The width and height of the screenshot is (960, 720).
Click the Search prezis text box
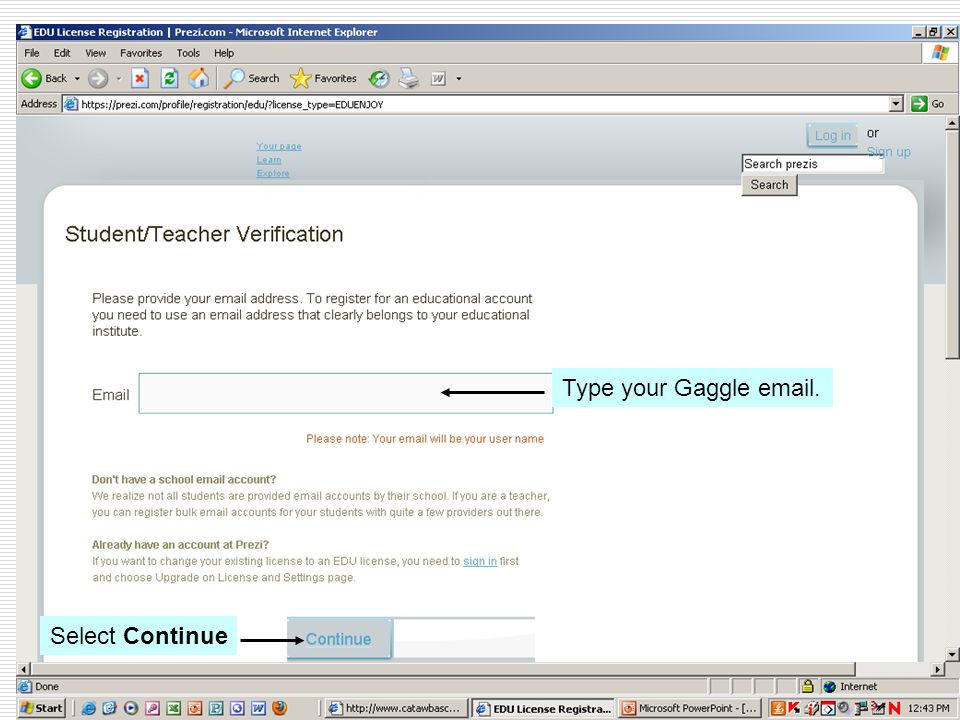[812, 163]
